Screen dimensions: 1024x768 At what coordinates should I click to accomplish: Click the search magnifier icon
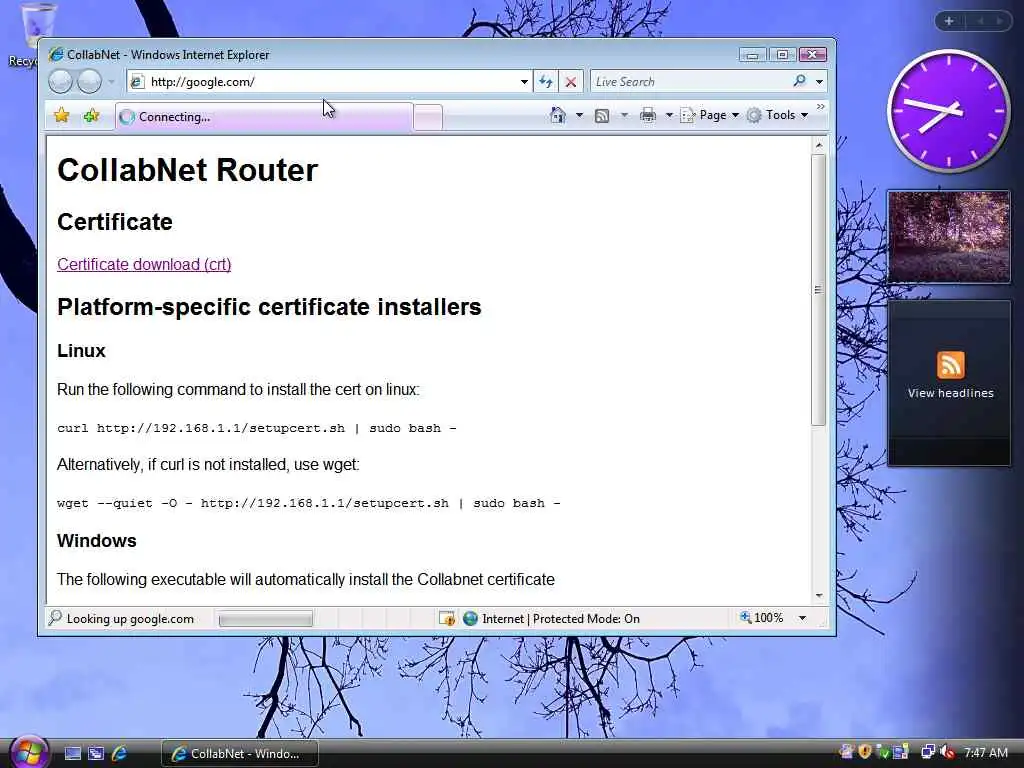799,81
